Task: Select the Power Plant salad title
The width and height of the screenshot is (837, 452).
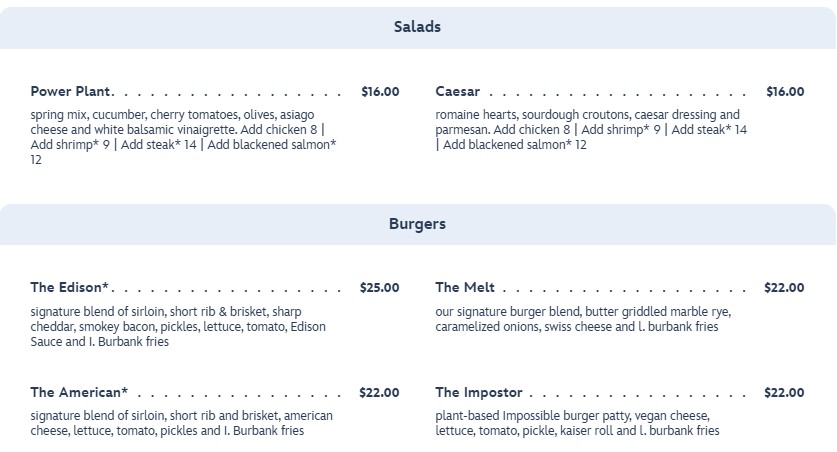Action: click(x=72, y=92)
